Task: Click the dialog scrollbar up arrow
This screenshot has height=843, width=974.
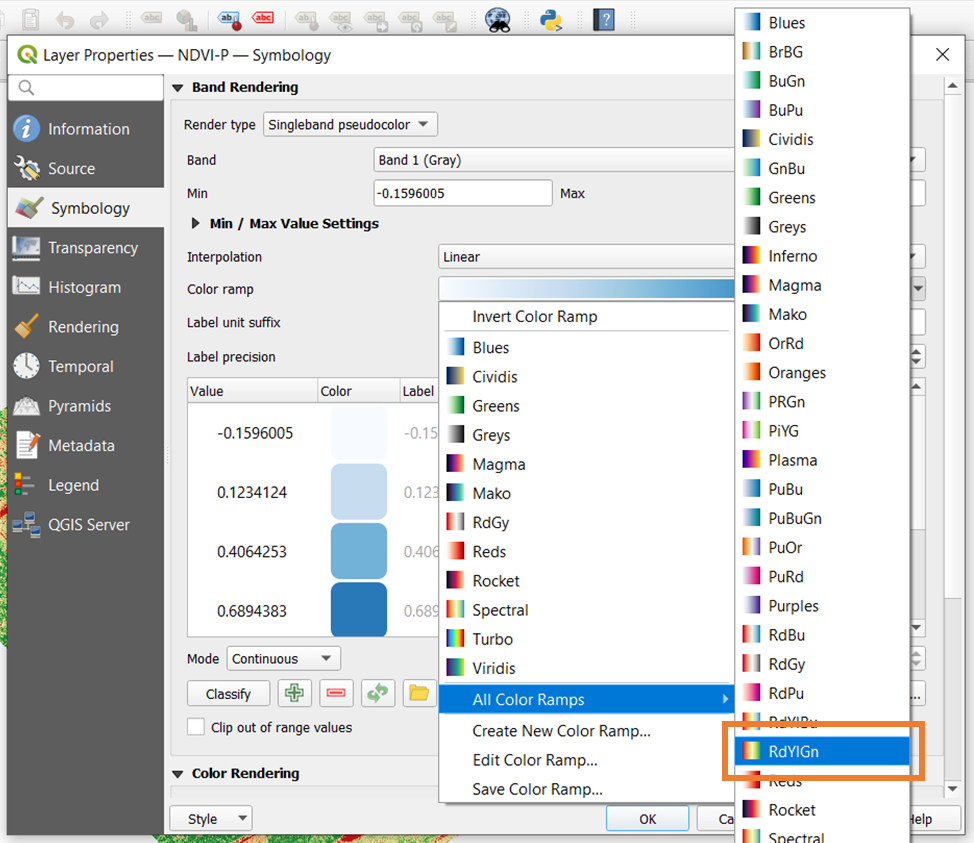Action: (952, 86)
